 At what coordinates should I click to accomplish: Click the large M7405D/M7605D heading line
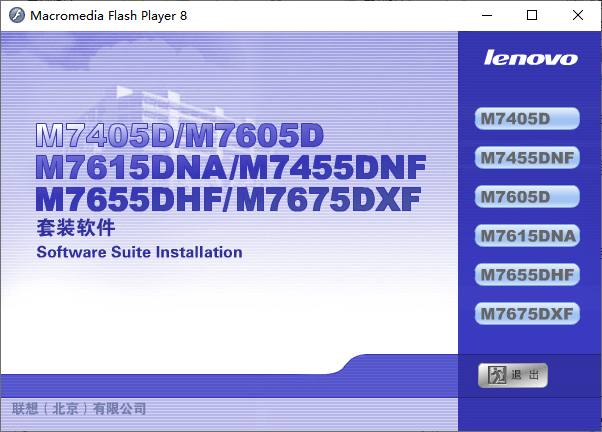(180, 134)
